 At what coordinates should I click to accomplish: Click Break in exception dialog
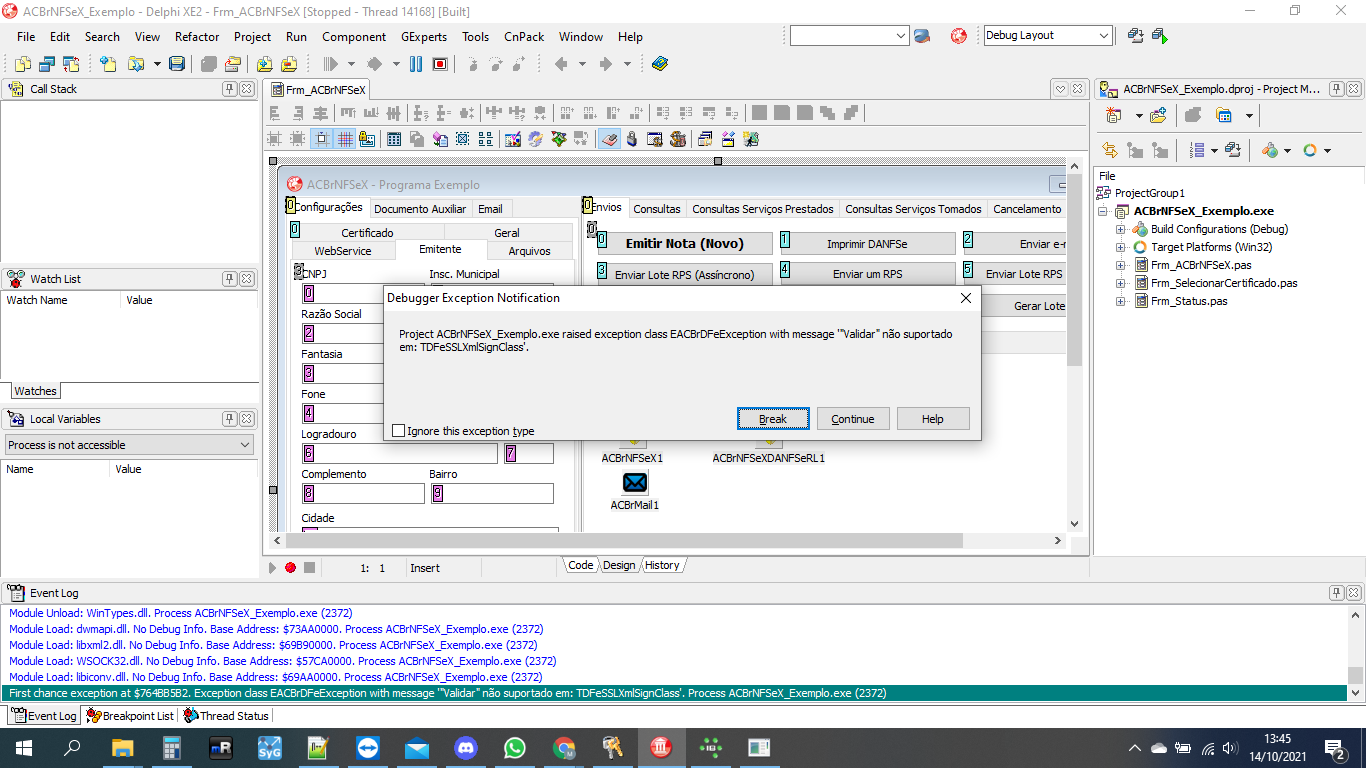(773, 419)
